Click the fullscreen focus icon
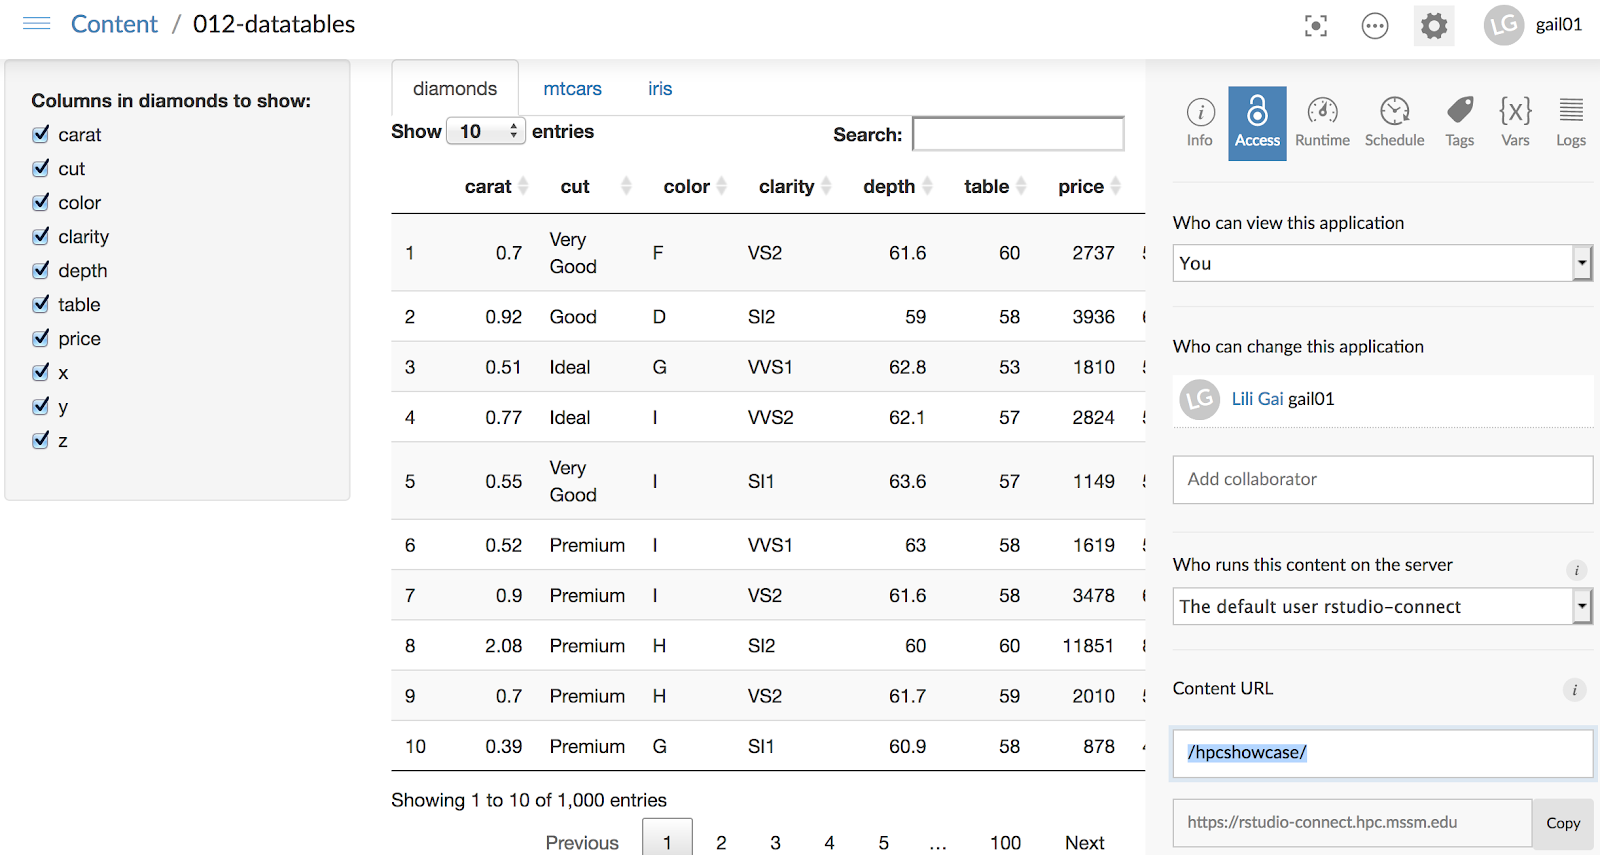The width and height of the screenshot is (1600, 855). tap(1316, 26)
